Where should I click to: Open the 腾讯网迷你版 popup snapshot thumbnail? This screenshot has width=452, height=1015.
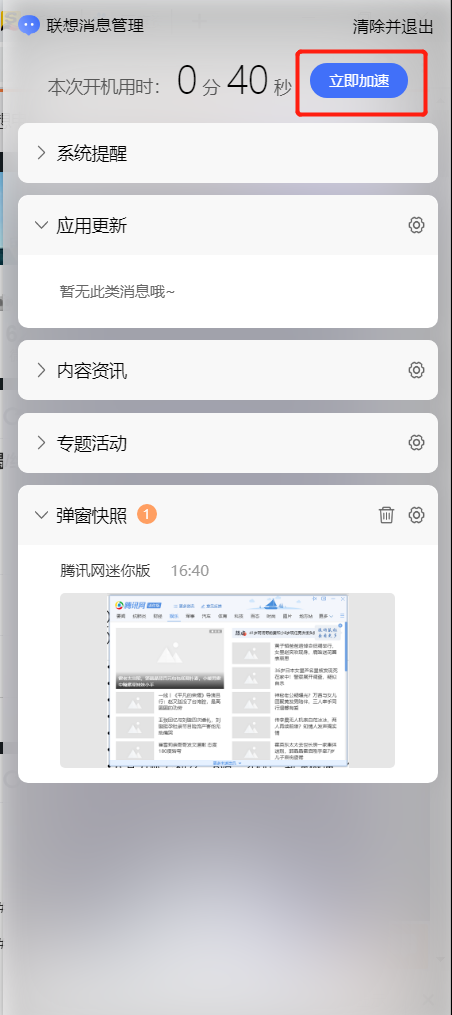227,680
